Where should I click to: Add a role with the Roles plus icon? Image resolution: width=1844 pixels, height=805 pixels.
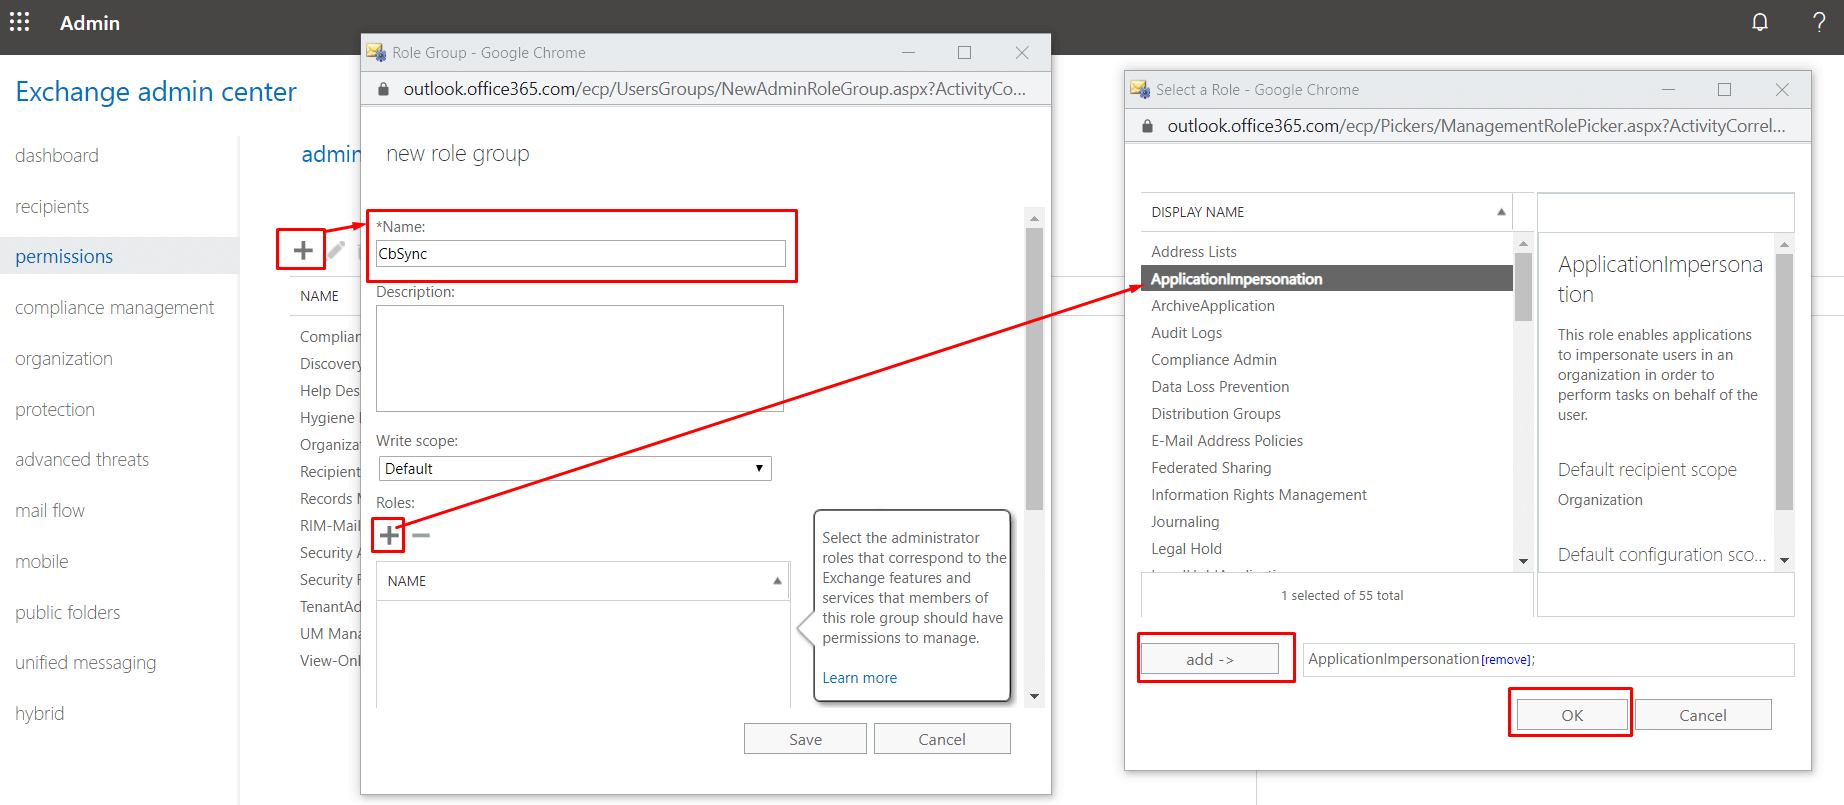(x=389, y=536)
